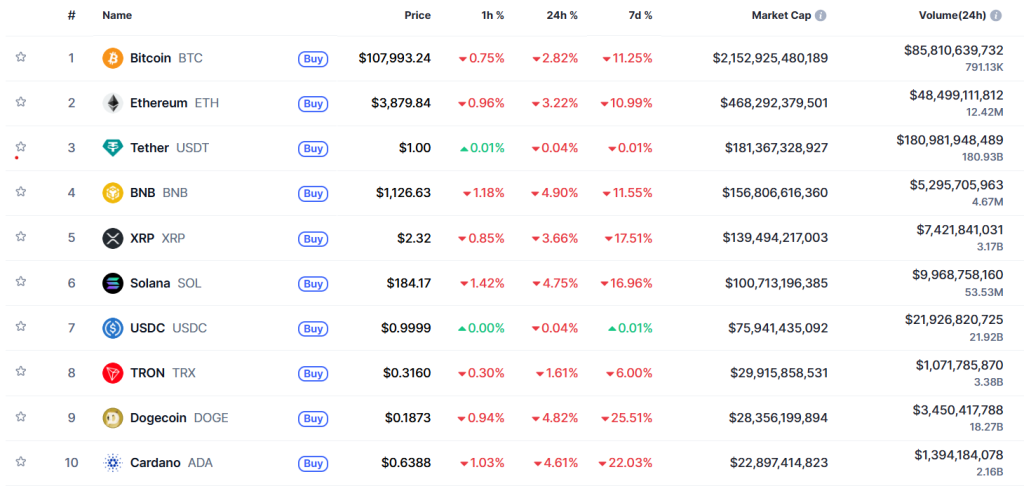The height and width of the screenshot is (486, 1024).
Task: Sort by the 24h % column header
Action: pos(561,16)
